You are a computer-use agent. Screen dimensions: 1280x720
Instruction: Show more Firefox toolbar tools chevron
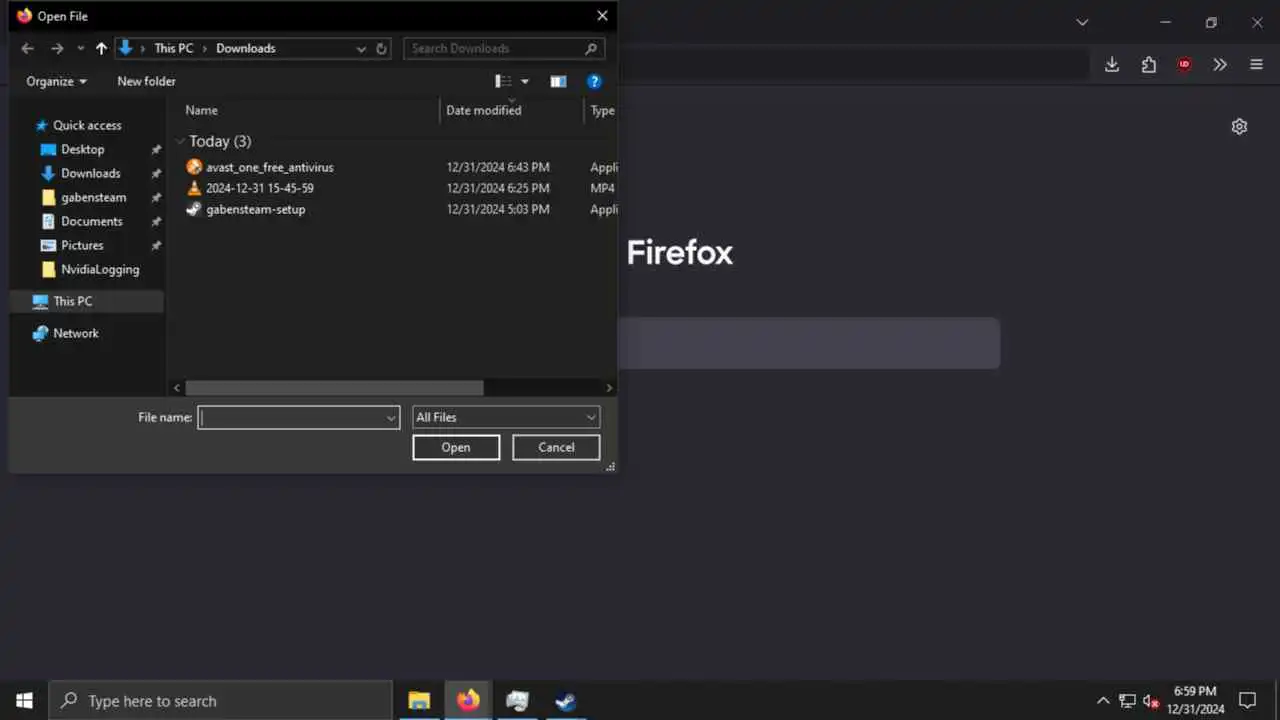[x=1220, y=64]
